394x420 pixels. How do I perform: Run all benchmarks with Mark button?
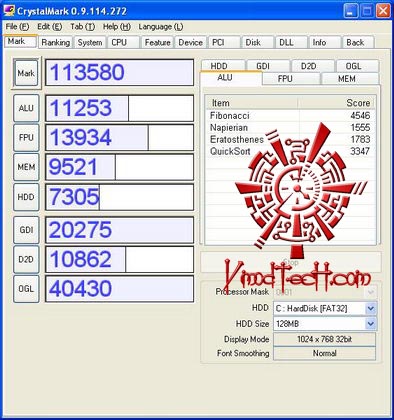pos(26,73)
